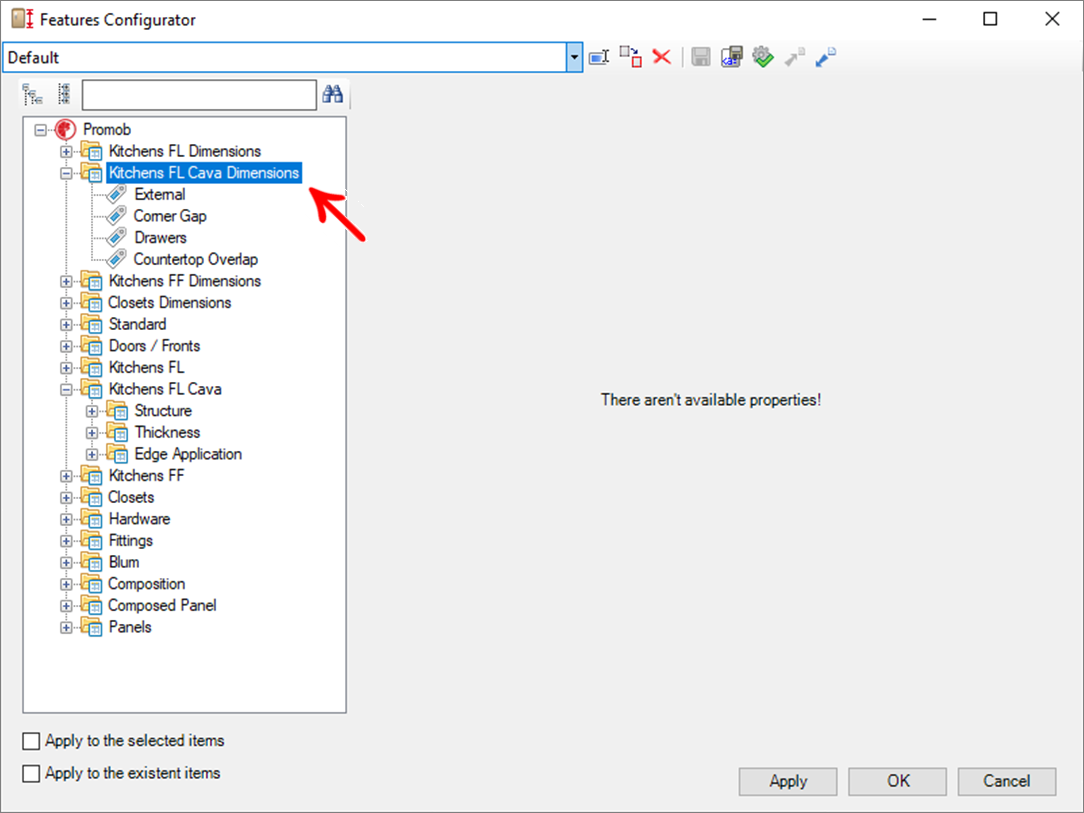1084x813 pixels.
Task: Expand Closets Dimensions node
Action: [66, 303]
